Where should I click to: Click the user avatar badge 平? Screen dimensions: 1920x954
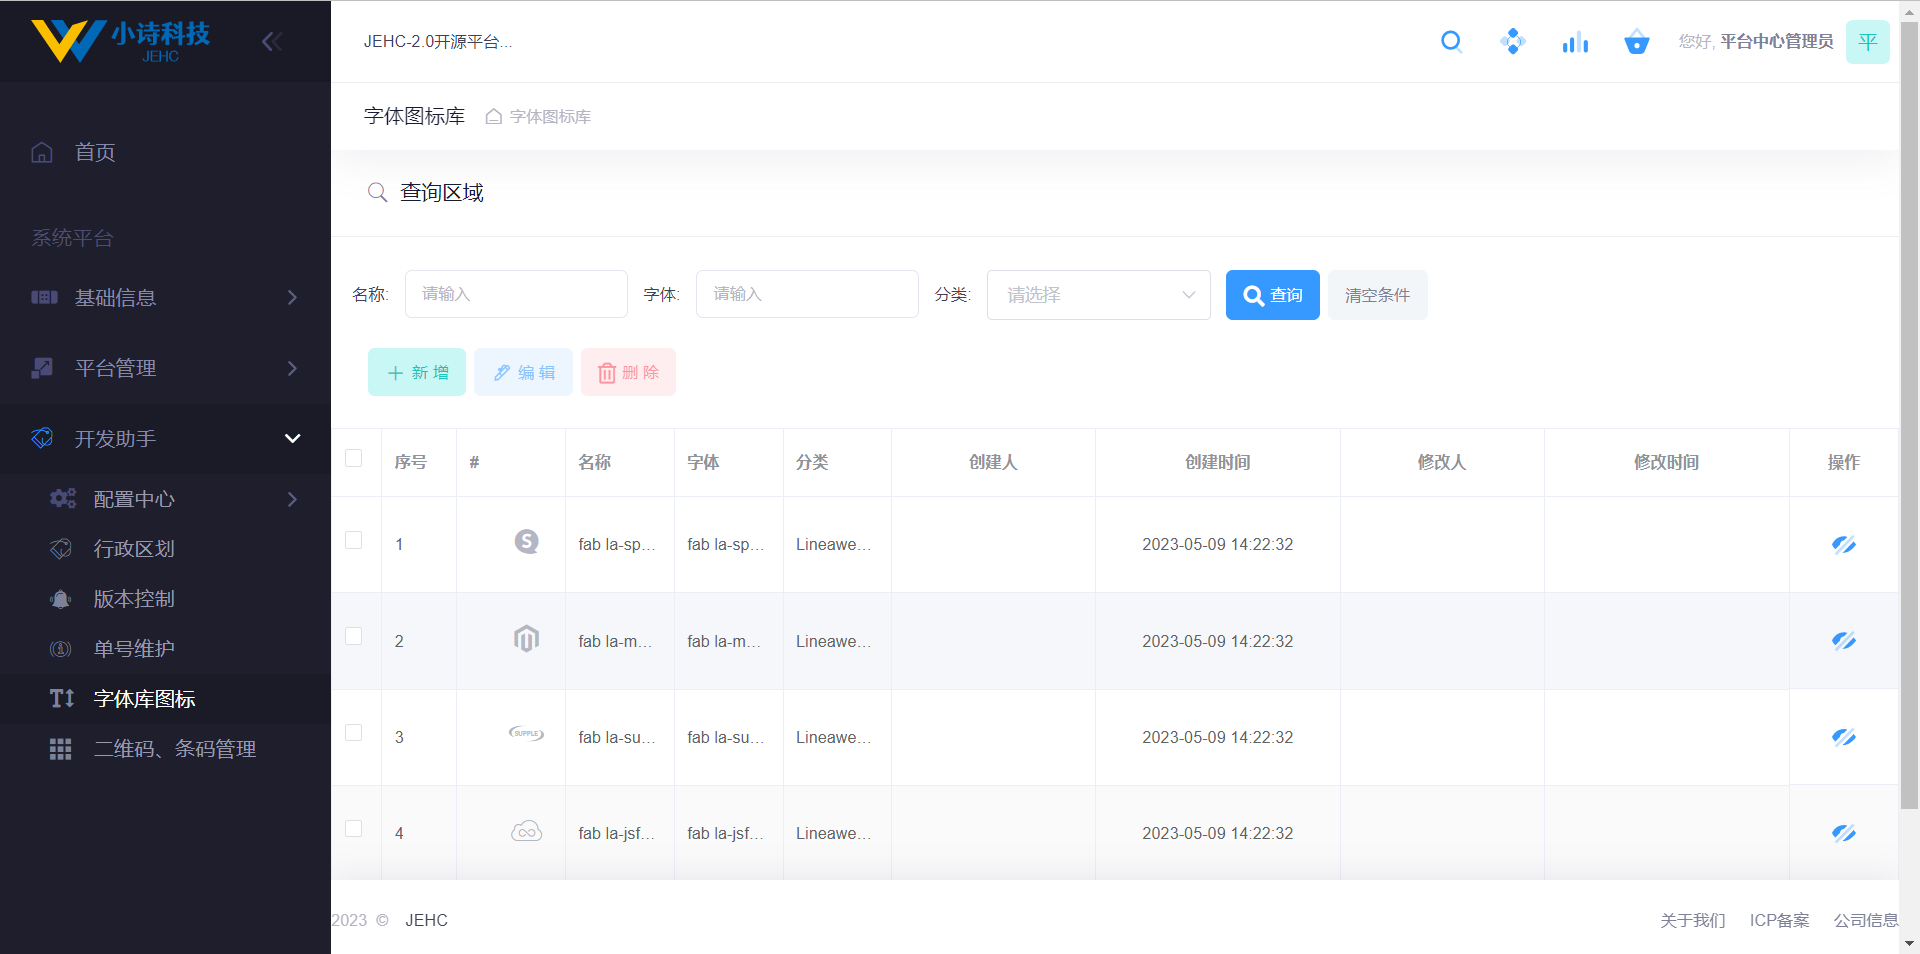click(x=1867, y=42)
